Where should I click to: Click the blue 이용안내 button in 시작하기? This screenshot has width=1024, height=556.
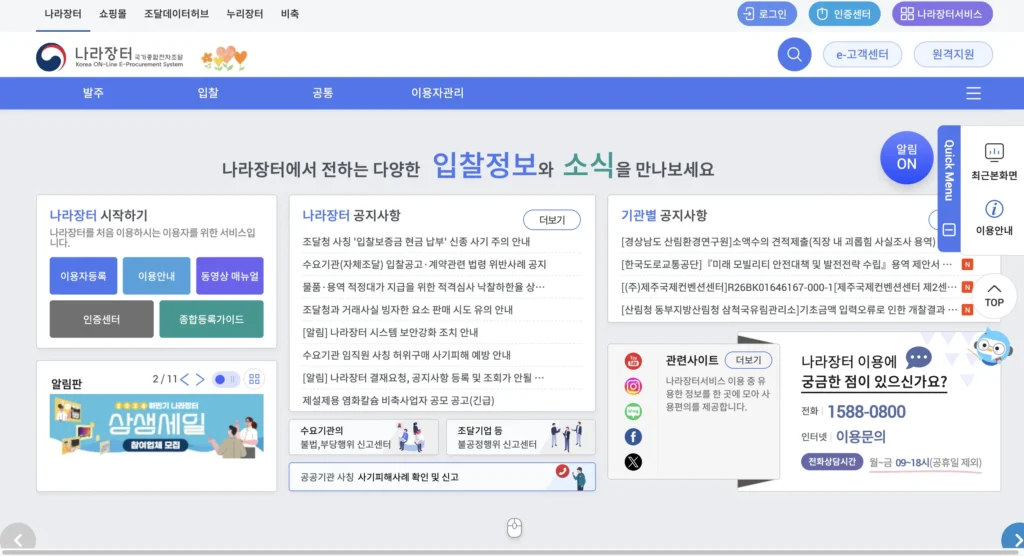(157, 276)
